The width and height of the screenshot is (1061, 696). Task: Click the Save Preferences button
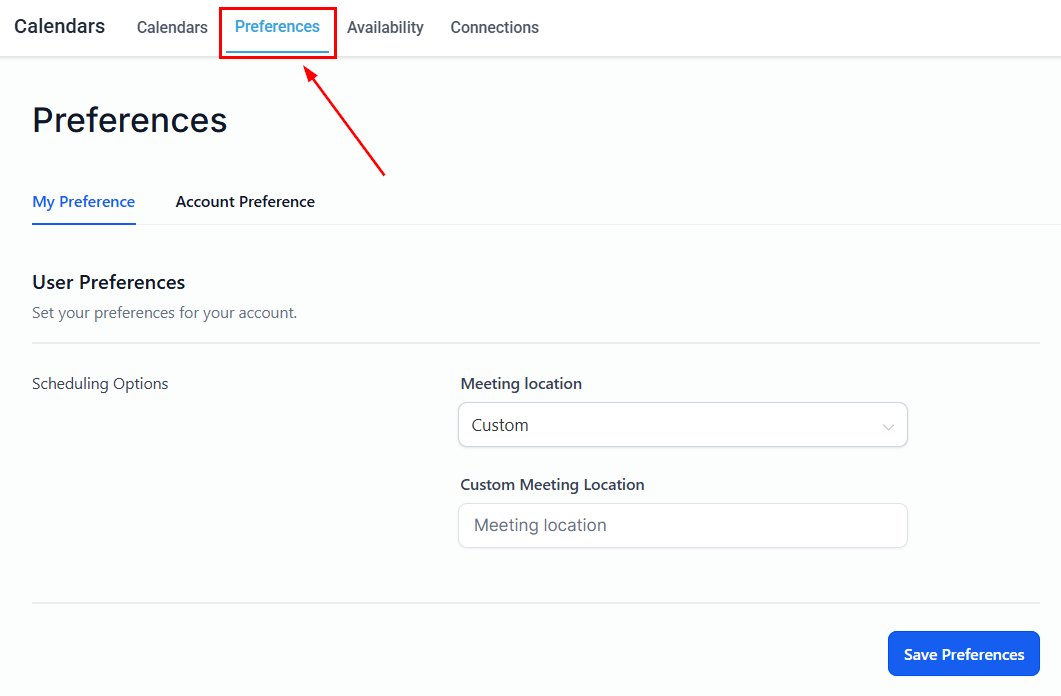(964, 654)
